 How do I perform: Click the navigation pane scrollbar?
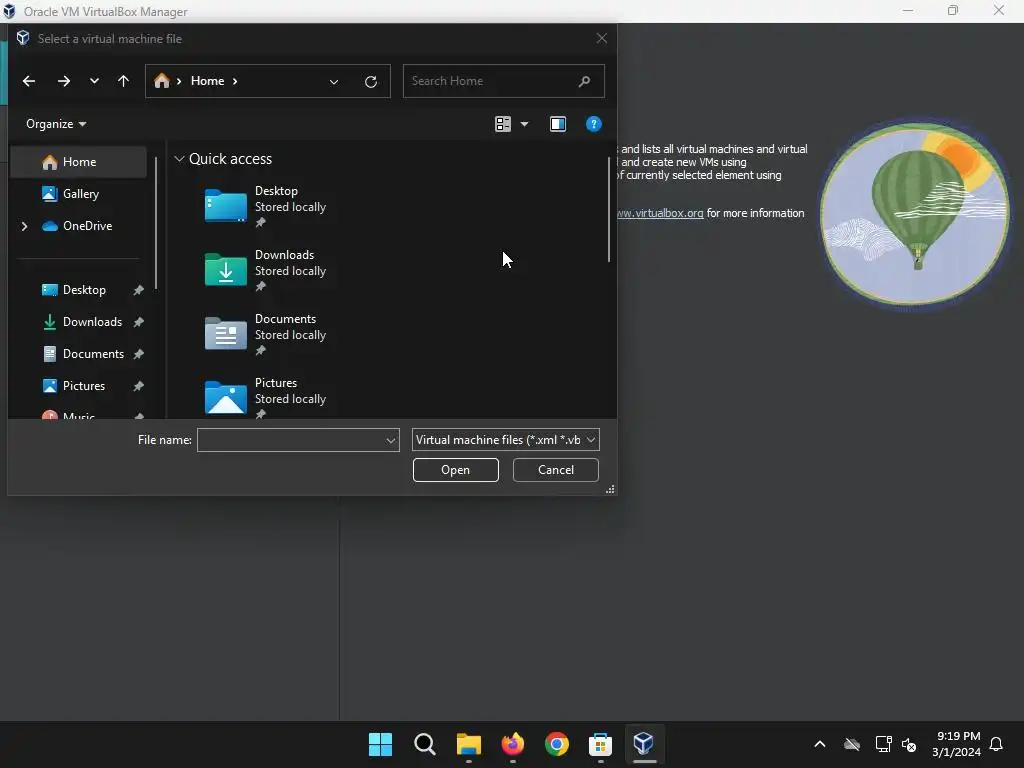155,222
